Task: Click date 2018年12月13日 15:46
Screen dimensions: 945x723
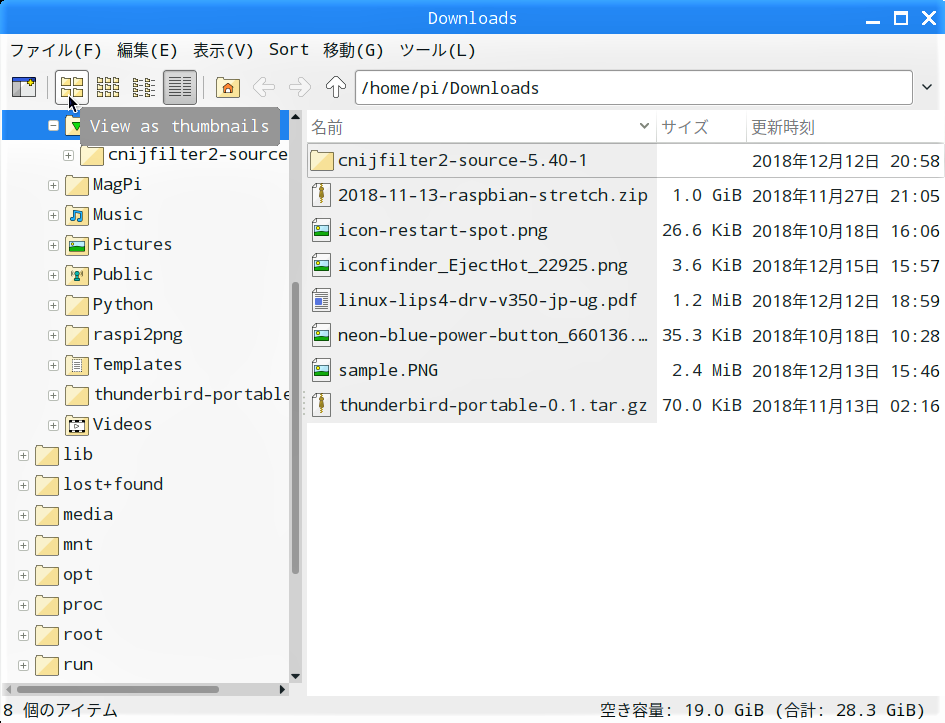Action: coord(846,371)
